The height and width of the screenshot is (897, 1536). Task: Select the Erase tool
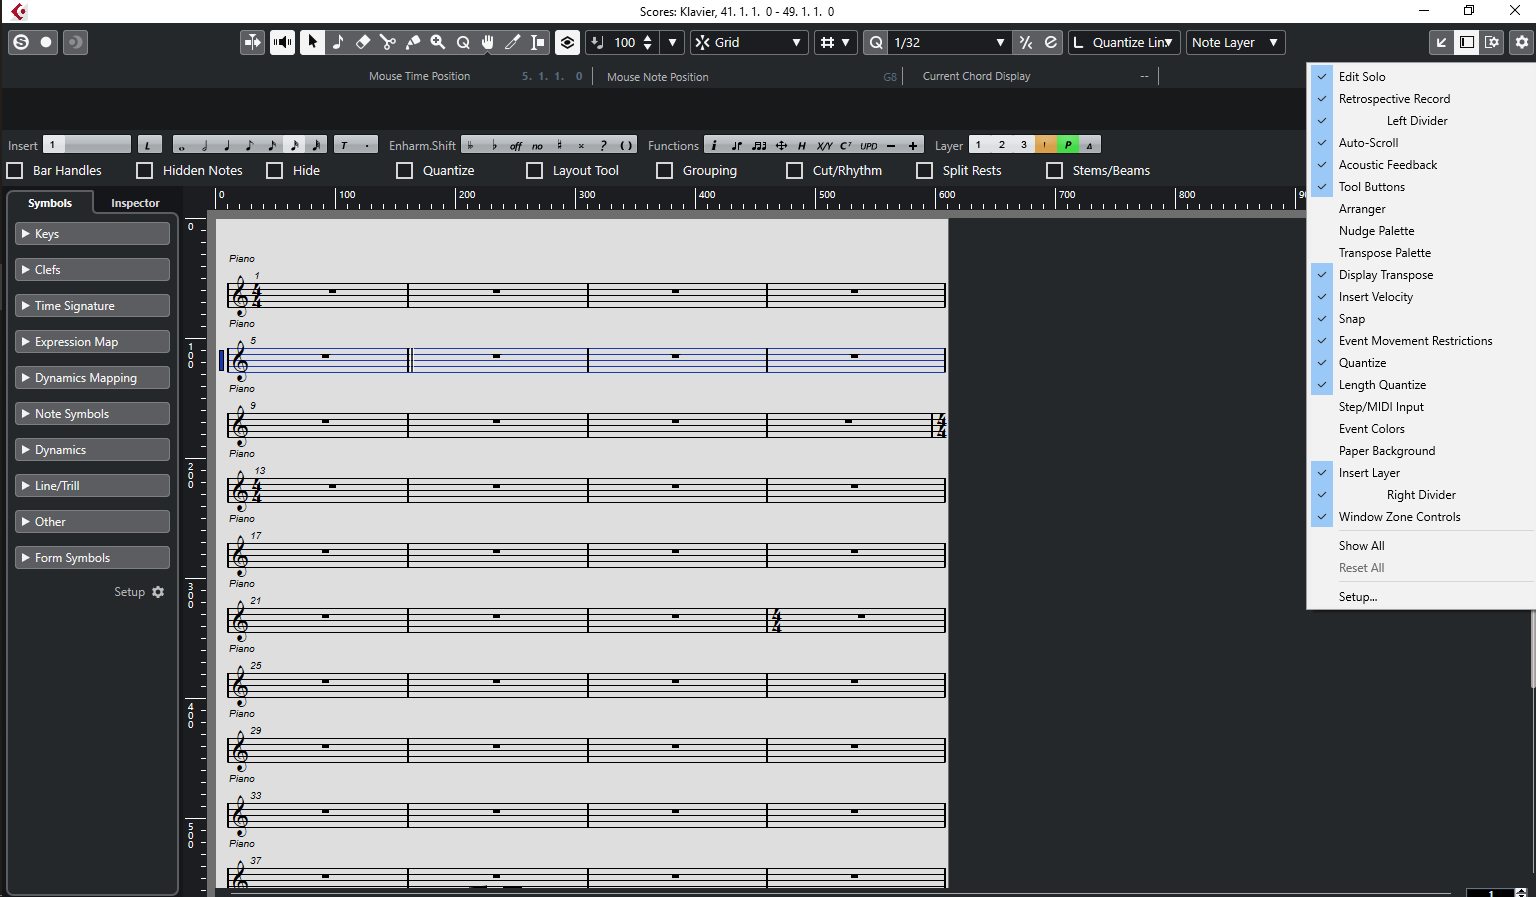pos(363,42)
